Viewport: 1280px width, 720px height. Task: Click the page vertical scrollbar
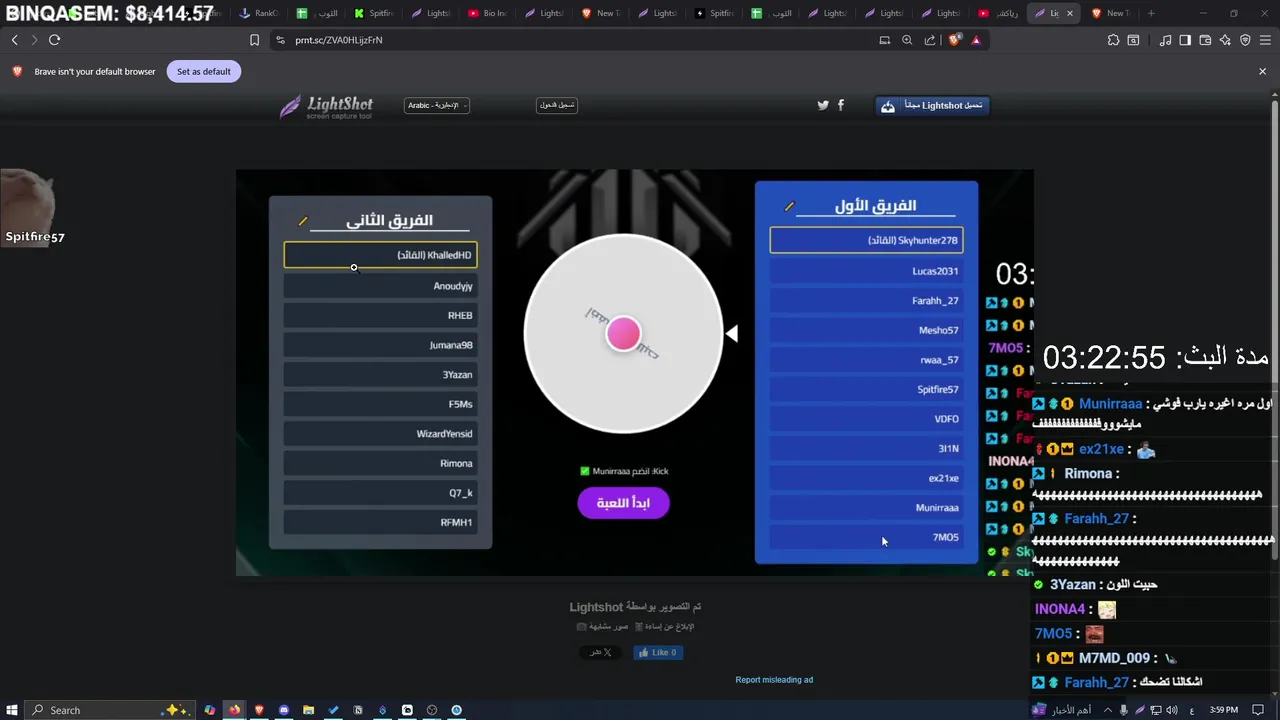click(1274, 330)
